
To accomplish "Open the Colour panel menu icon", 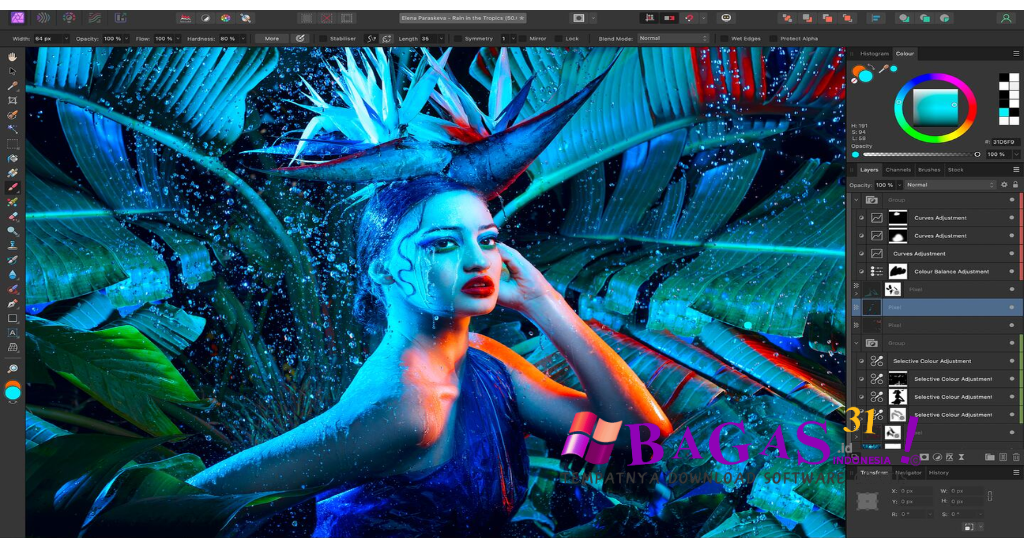I will (x=1016, y=54).
